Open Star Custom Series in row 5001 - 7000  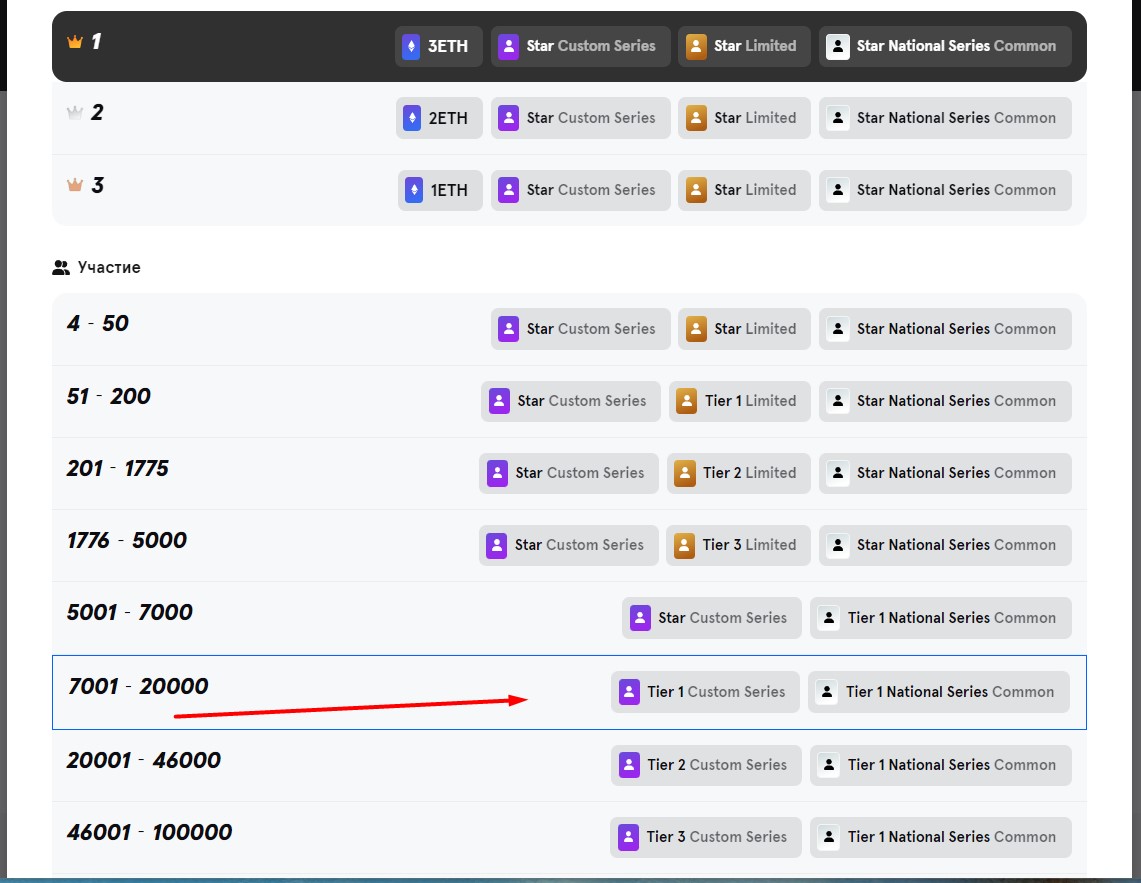tap(712, 618)
